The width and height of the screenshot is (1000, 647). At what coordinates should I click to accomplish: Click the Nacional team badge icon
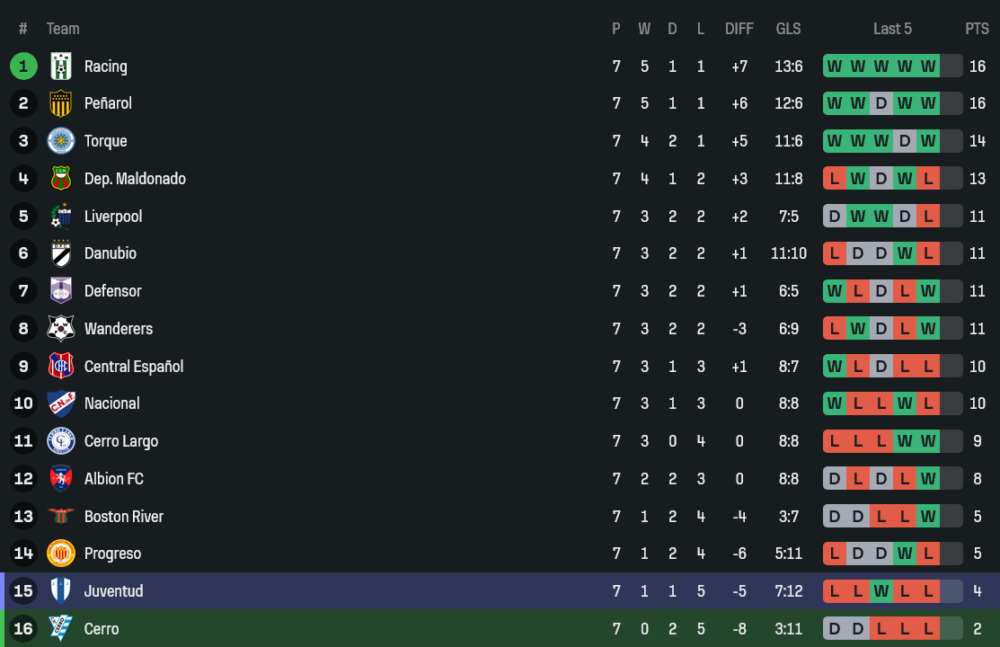tap(61, 404)
